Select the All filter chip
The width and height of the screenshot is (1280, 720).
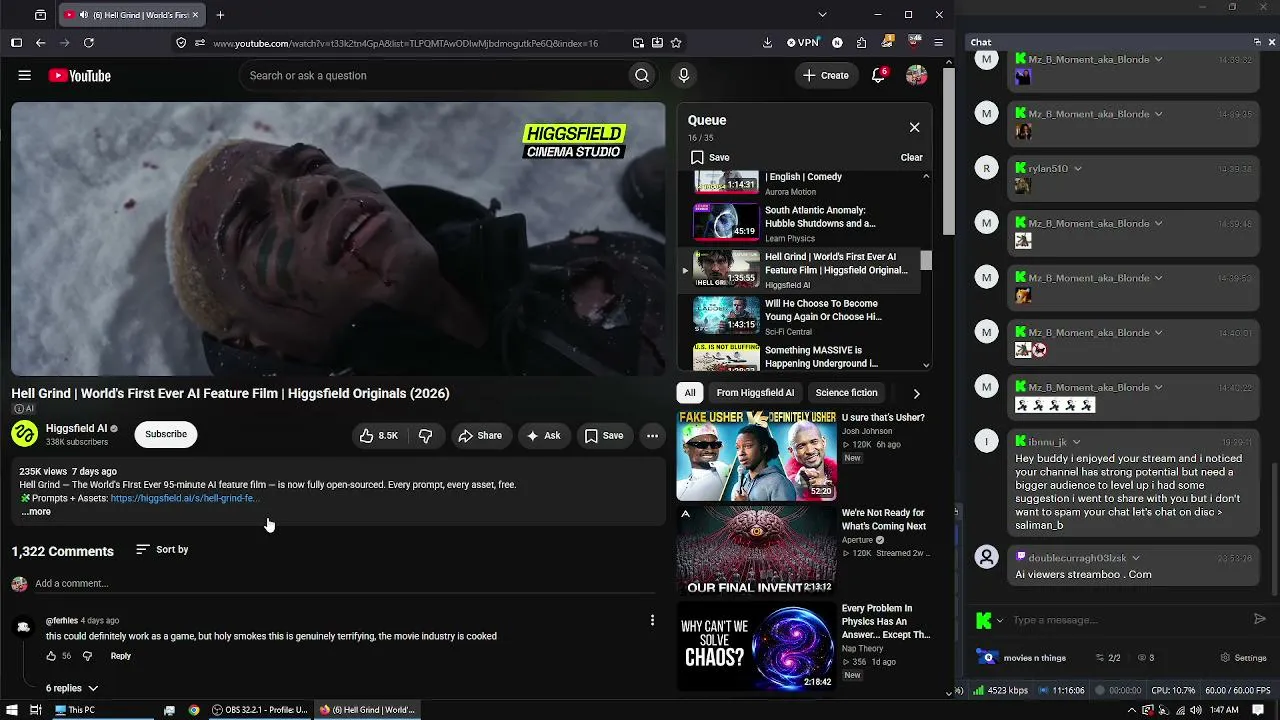click(x=690, y=393)
